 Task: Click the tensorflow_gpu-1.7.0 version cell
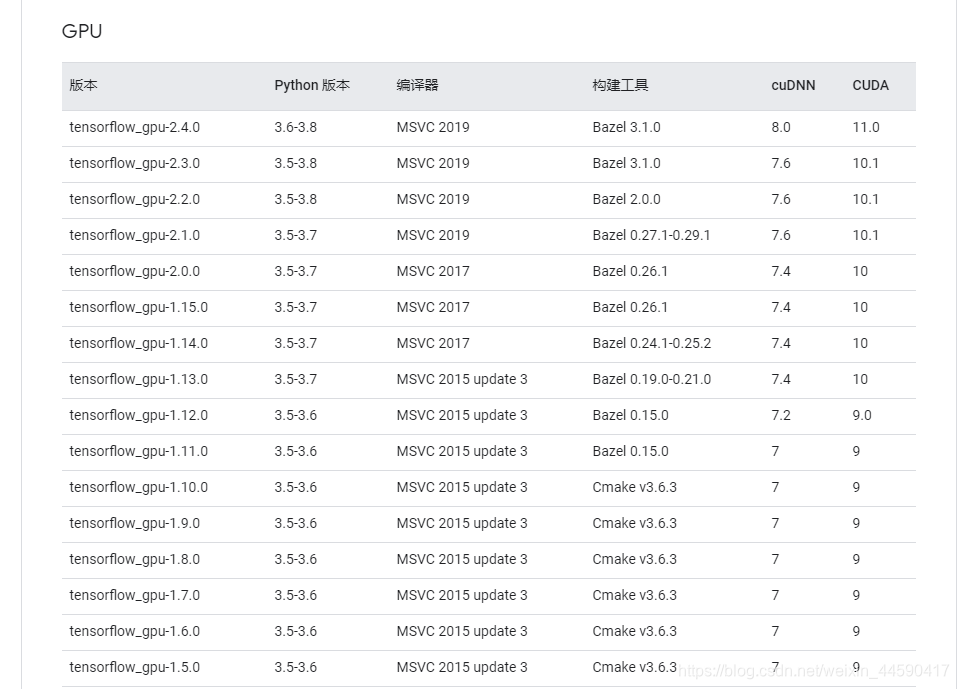pyautogui.click(x=135, y=597)
